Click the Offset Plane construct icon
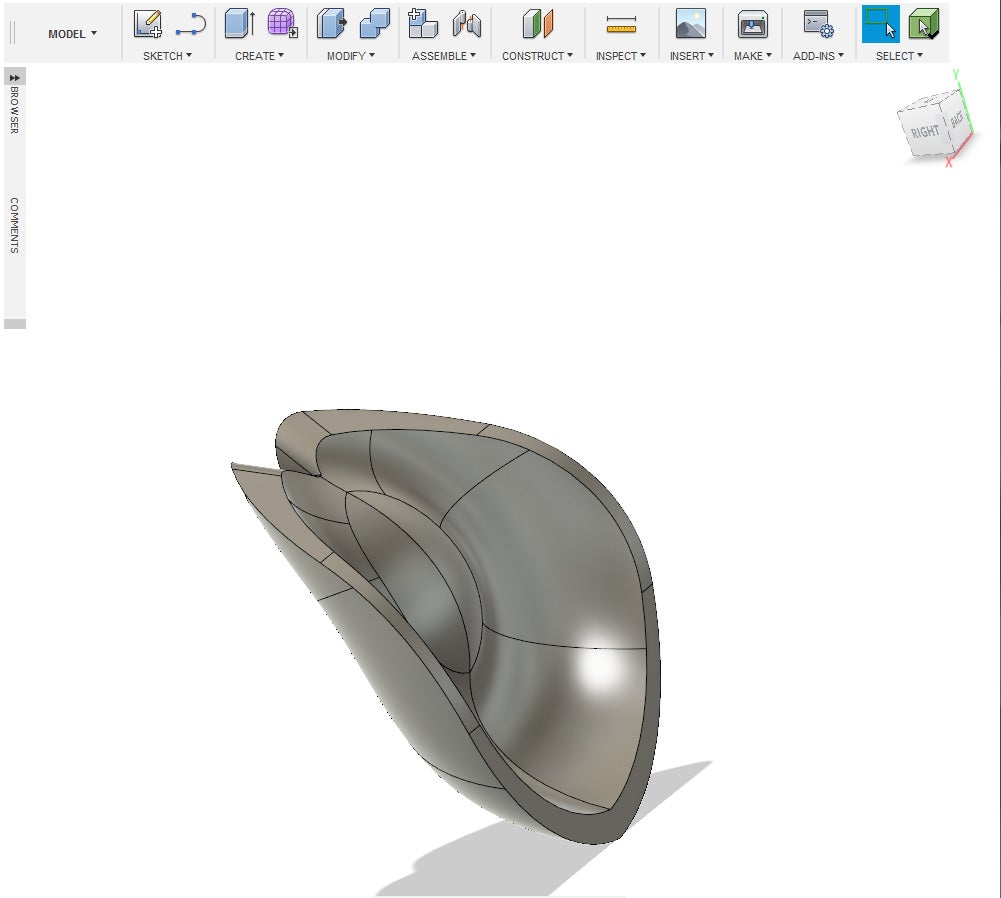1001x898 pixels. pos(537,24)
